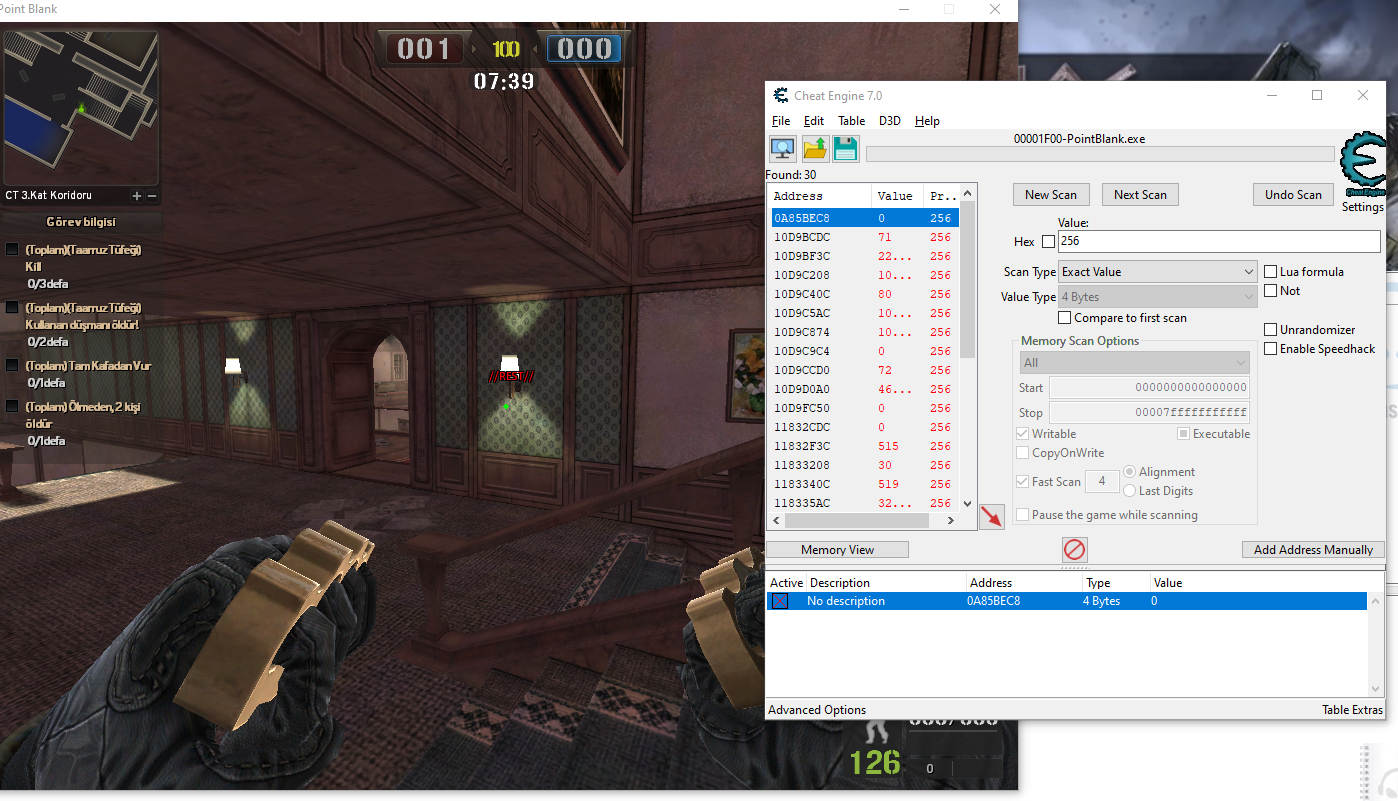The width and height of the screenshot is (1398, 801).
Task: Click the red no-entry icon to clear the address list
Action: pos(1074,549)
